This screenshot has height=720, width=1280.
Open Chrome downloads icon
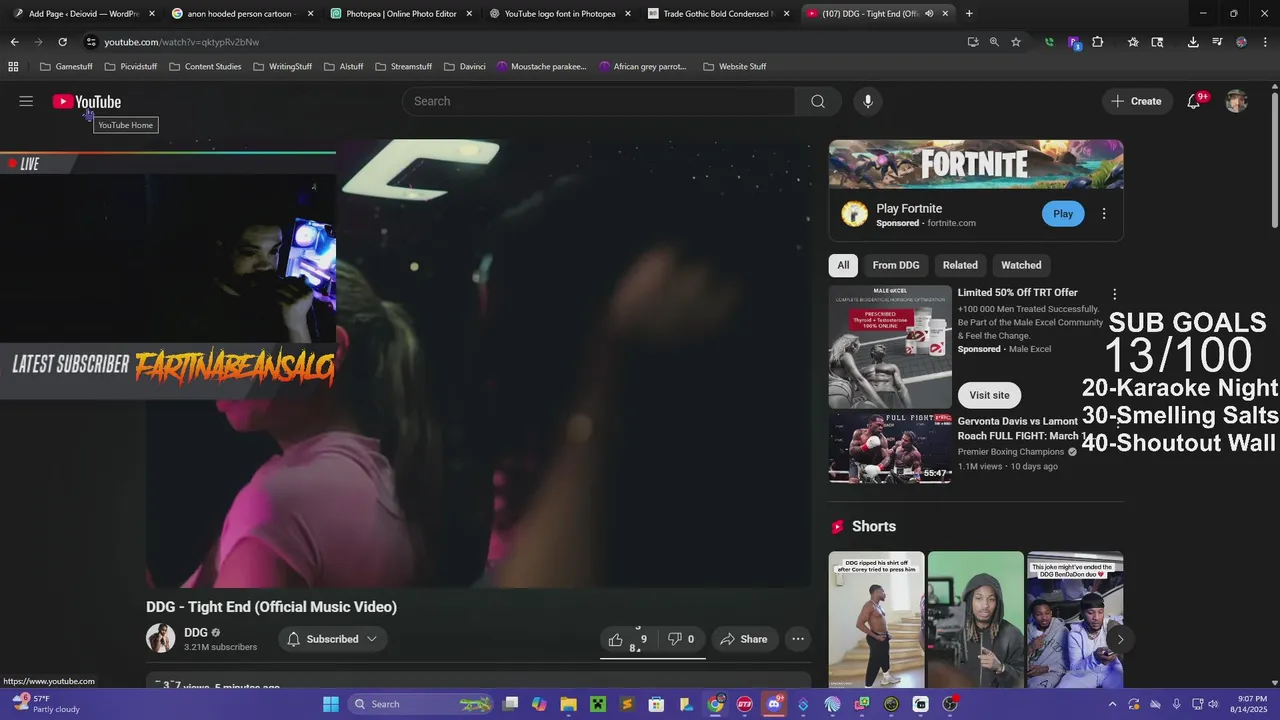(x=1193, y=42)
